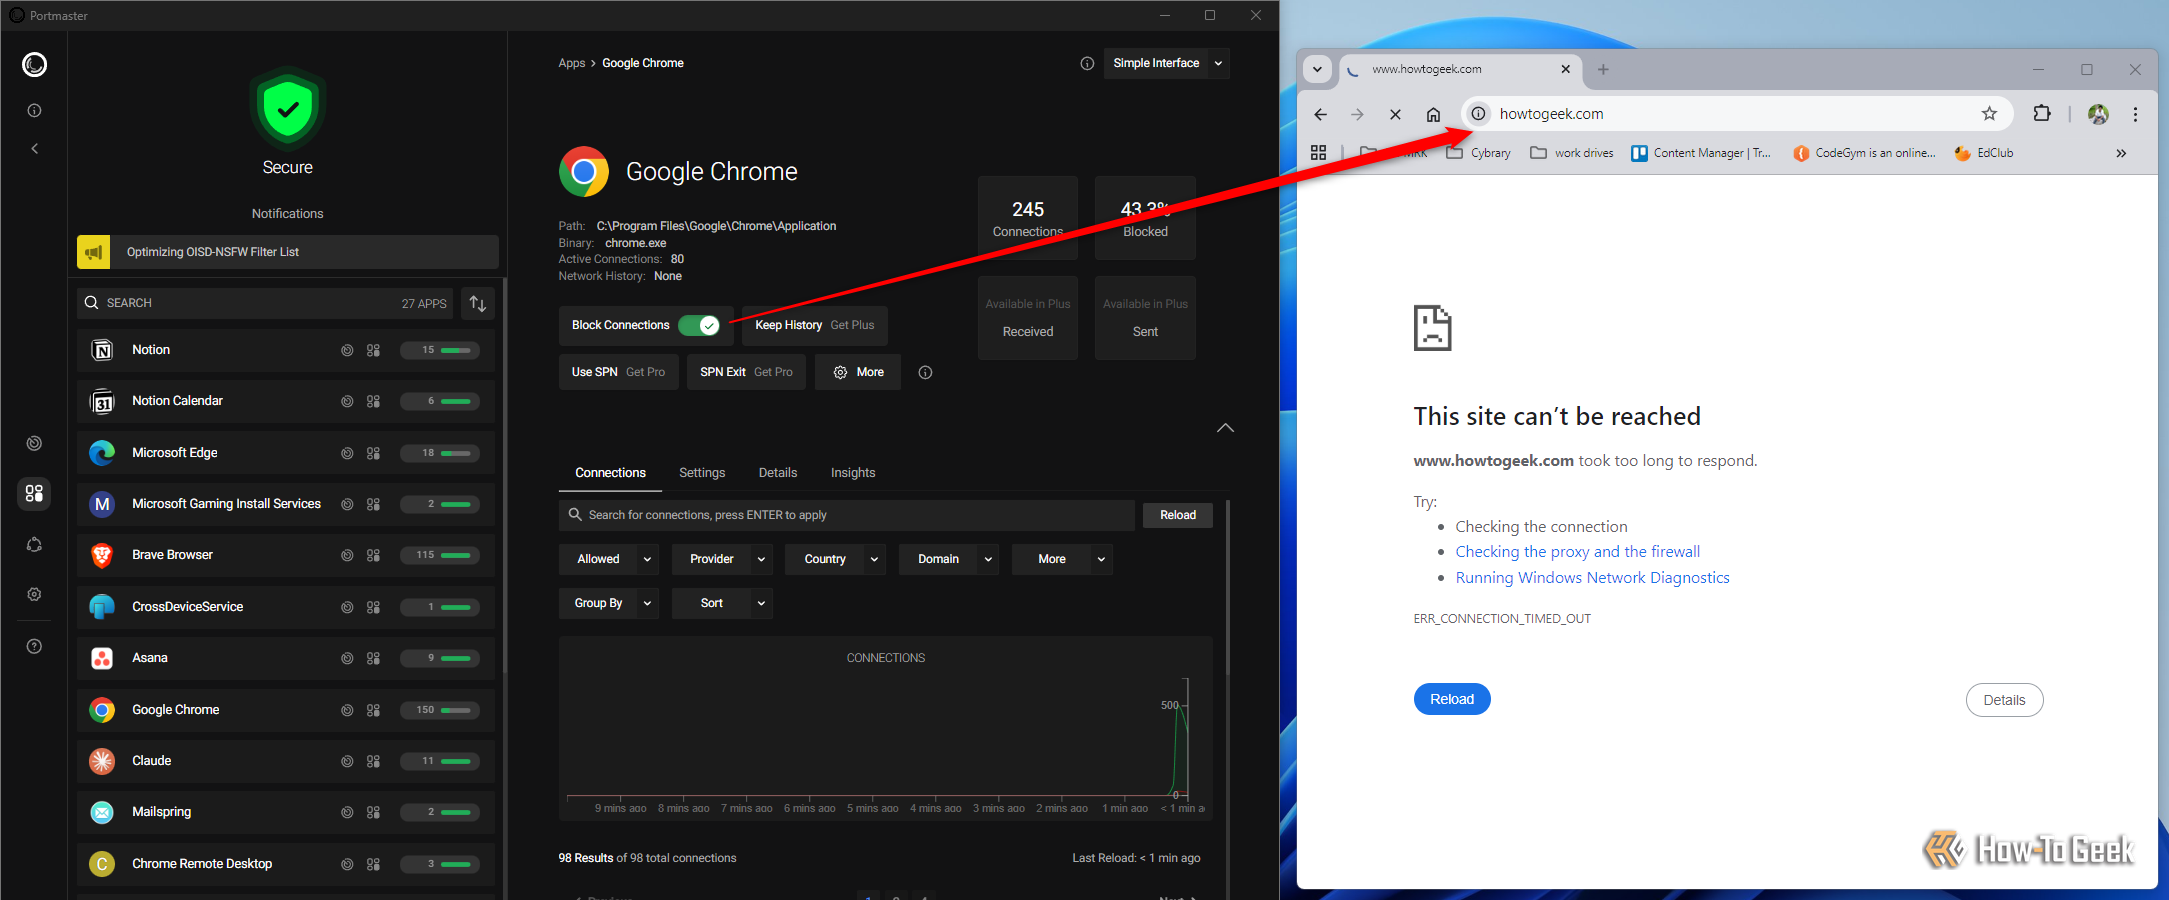Click the Claude app icon in list
The image size is (2169, 900).
[102, 761]
